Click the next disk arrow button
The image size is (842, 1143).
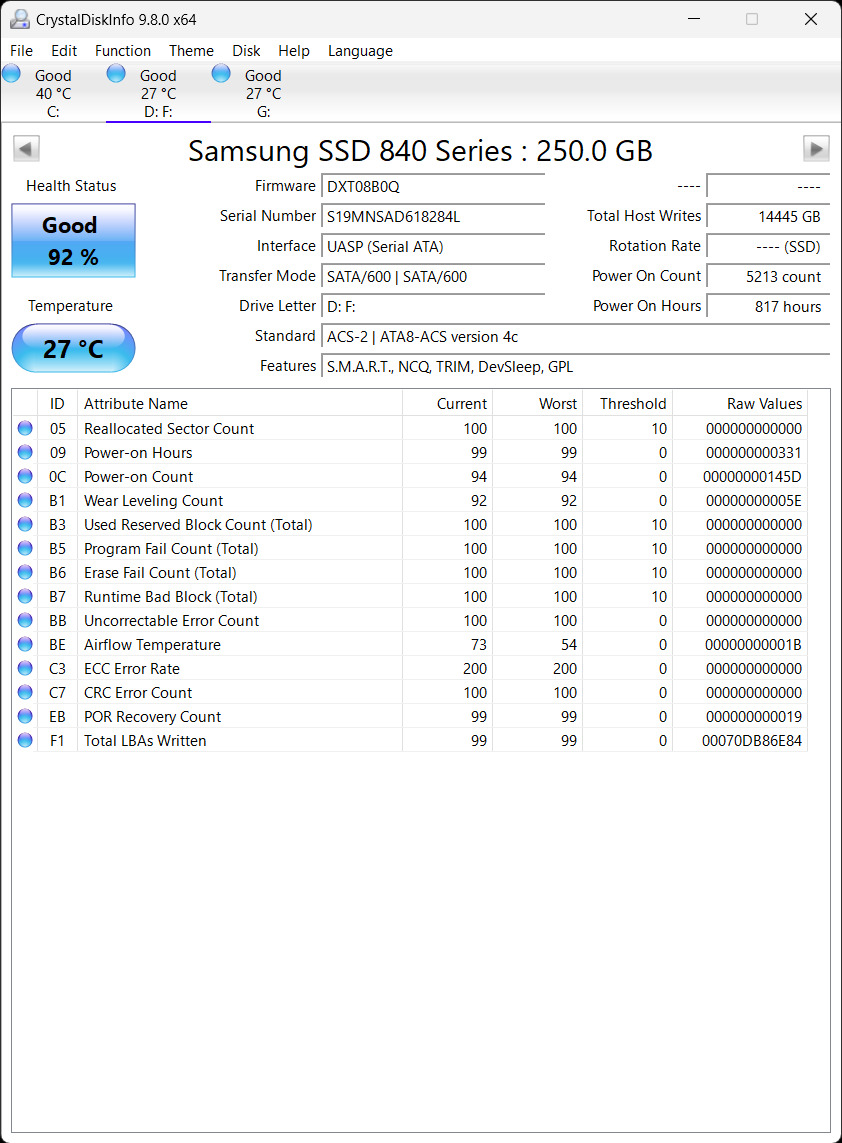tap(816, 149)
